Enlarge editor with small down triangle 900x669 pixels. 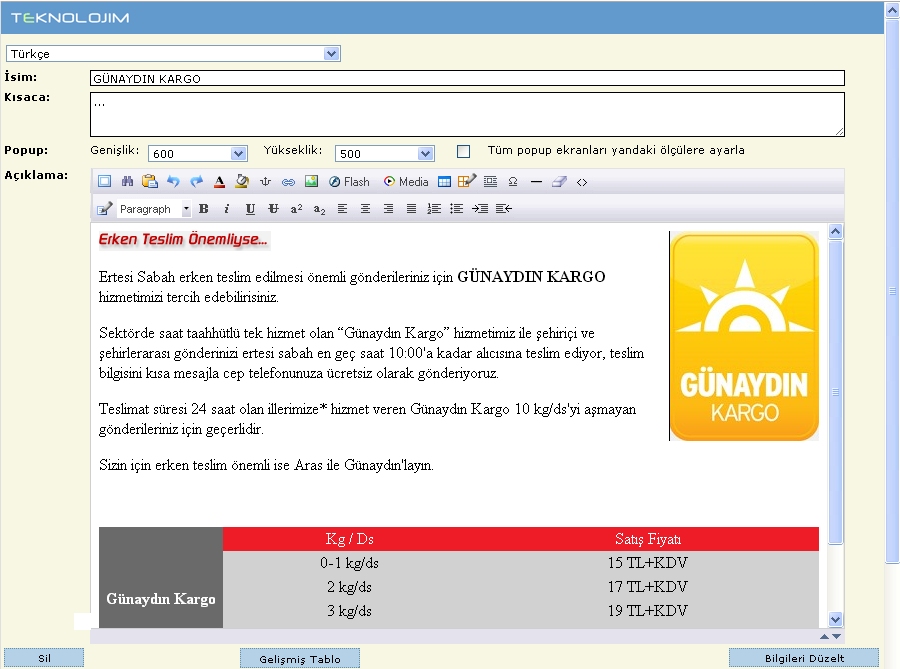pyautogui.click(x=836, y=636)
